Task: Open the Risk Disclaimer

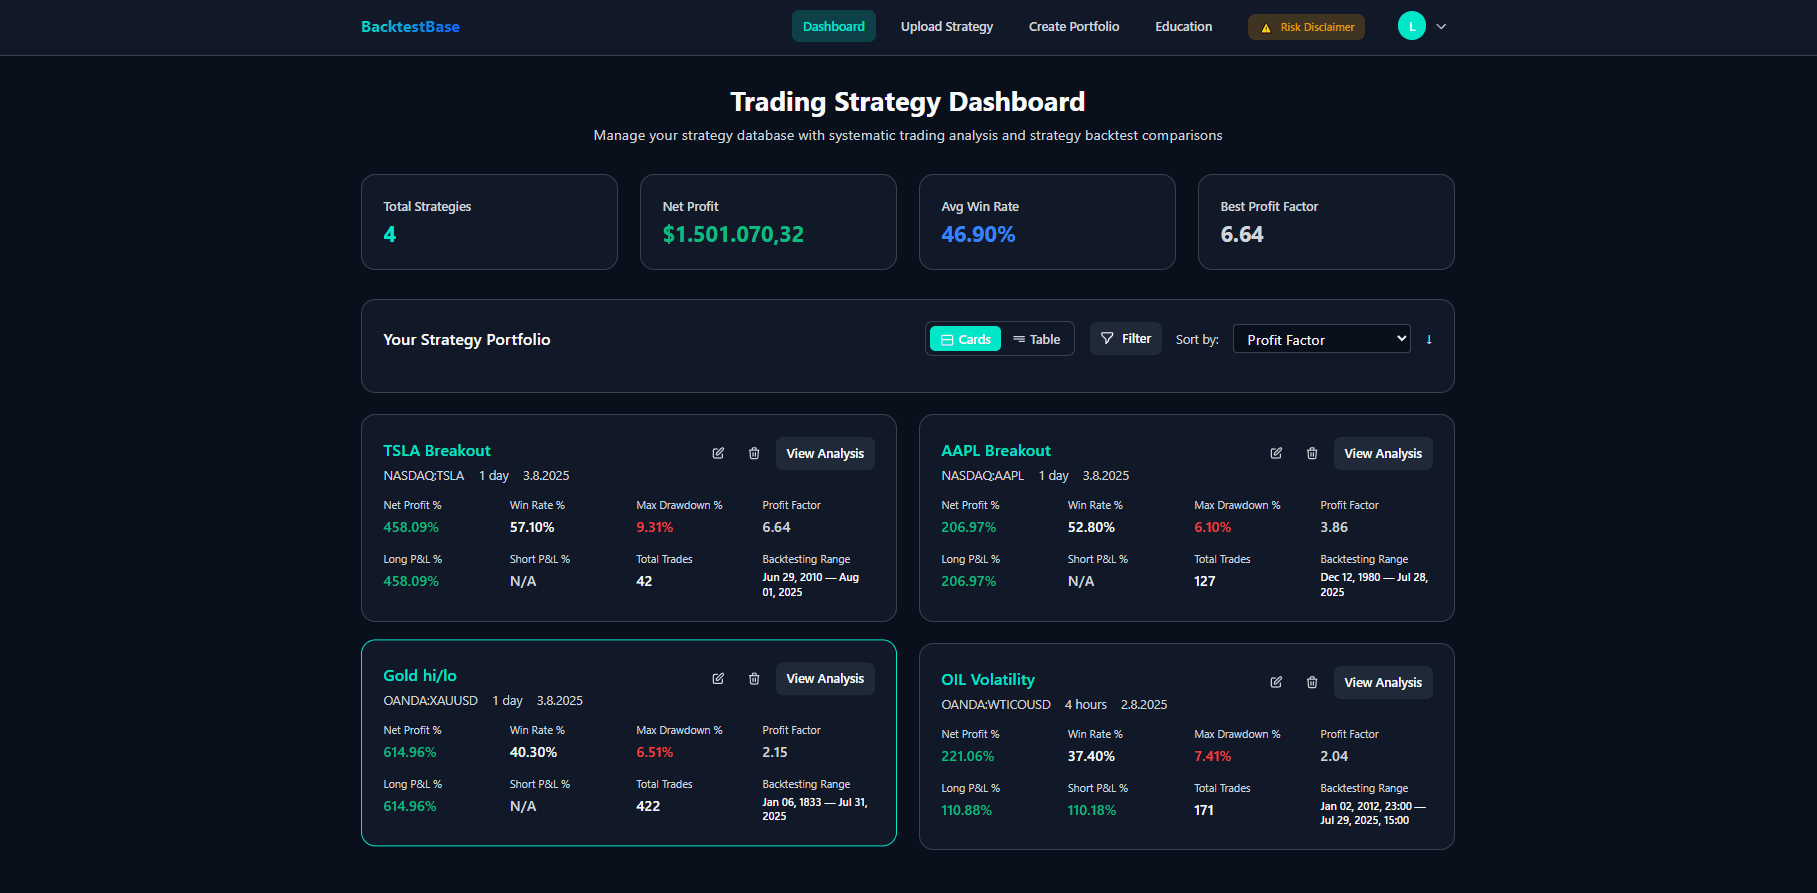Action: tap(1306, 27)
